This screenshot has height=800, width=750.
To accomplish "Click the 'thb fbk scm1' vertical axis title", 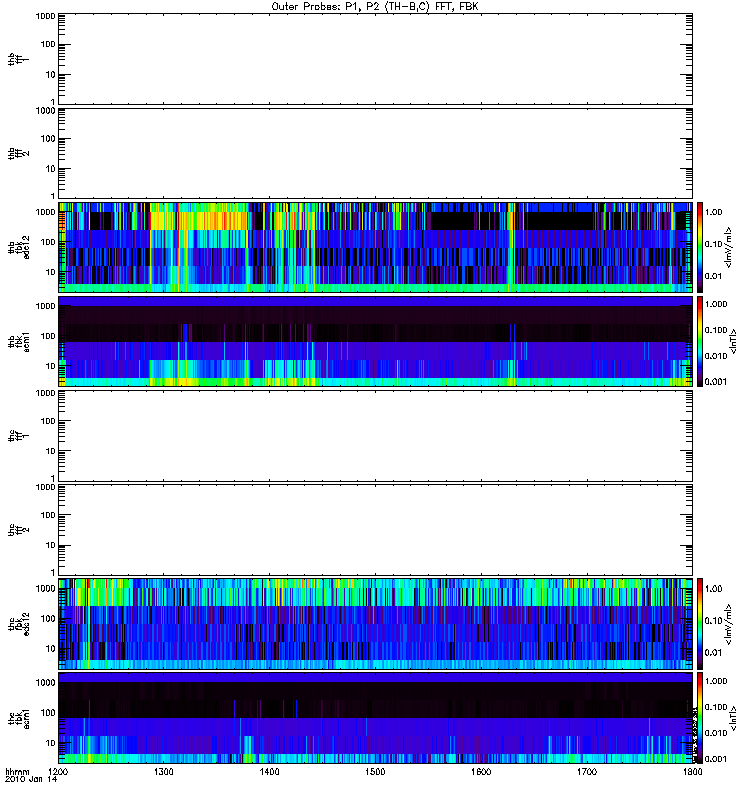I will click(18, 341).
